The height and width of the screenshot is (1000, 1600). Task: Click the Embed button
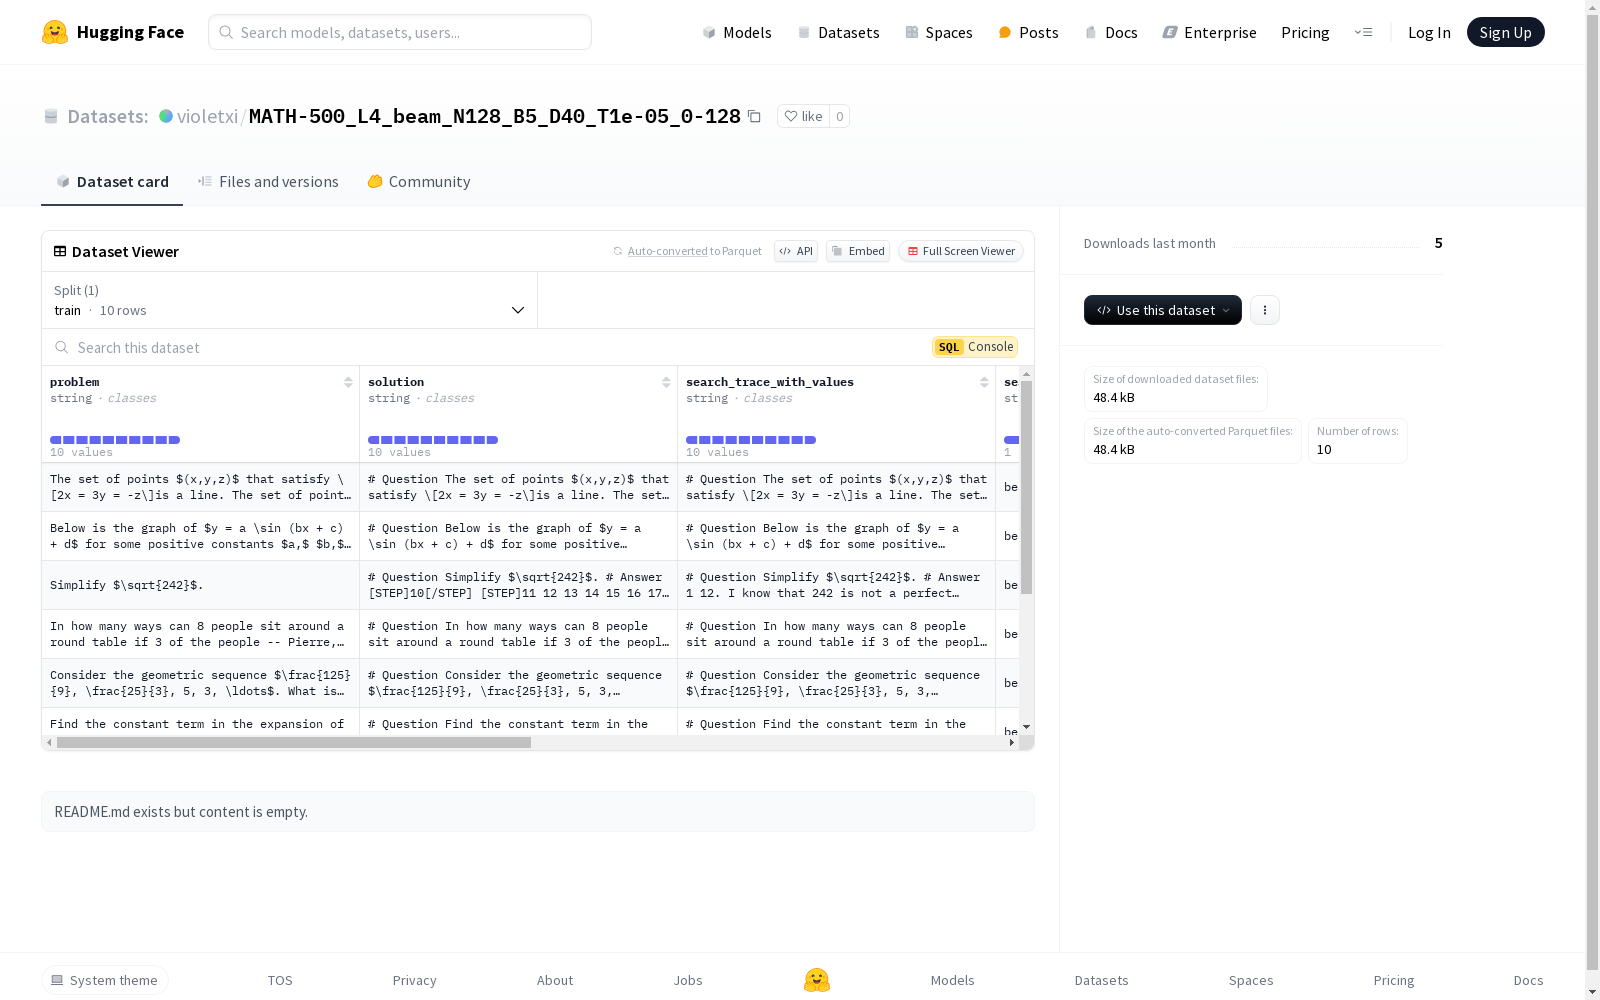858,251
